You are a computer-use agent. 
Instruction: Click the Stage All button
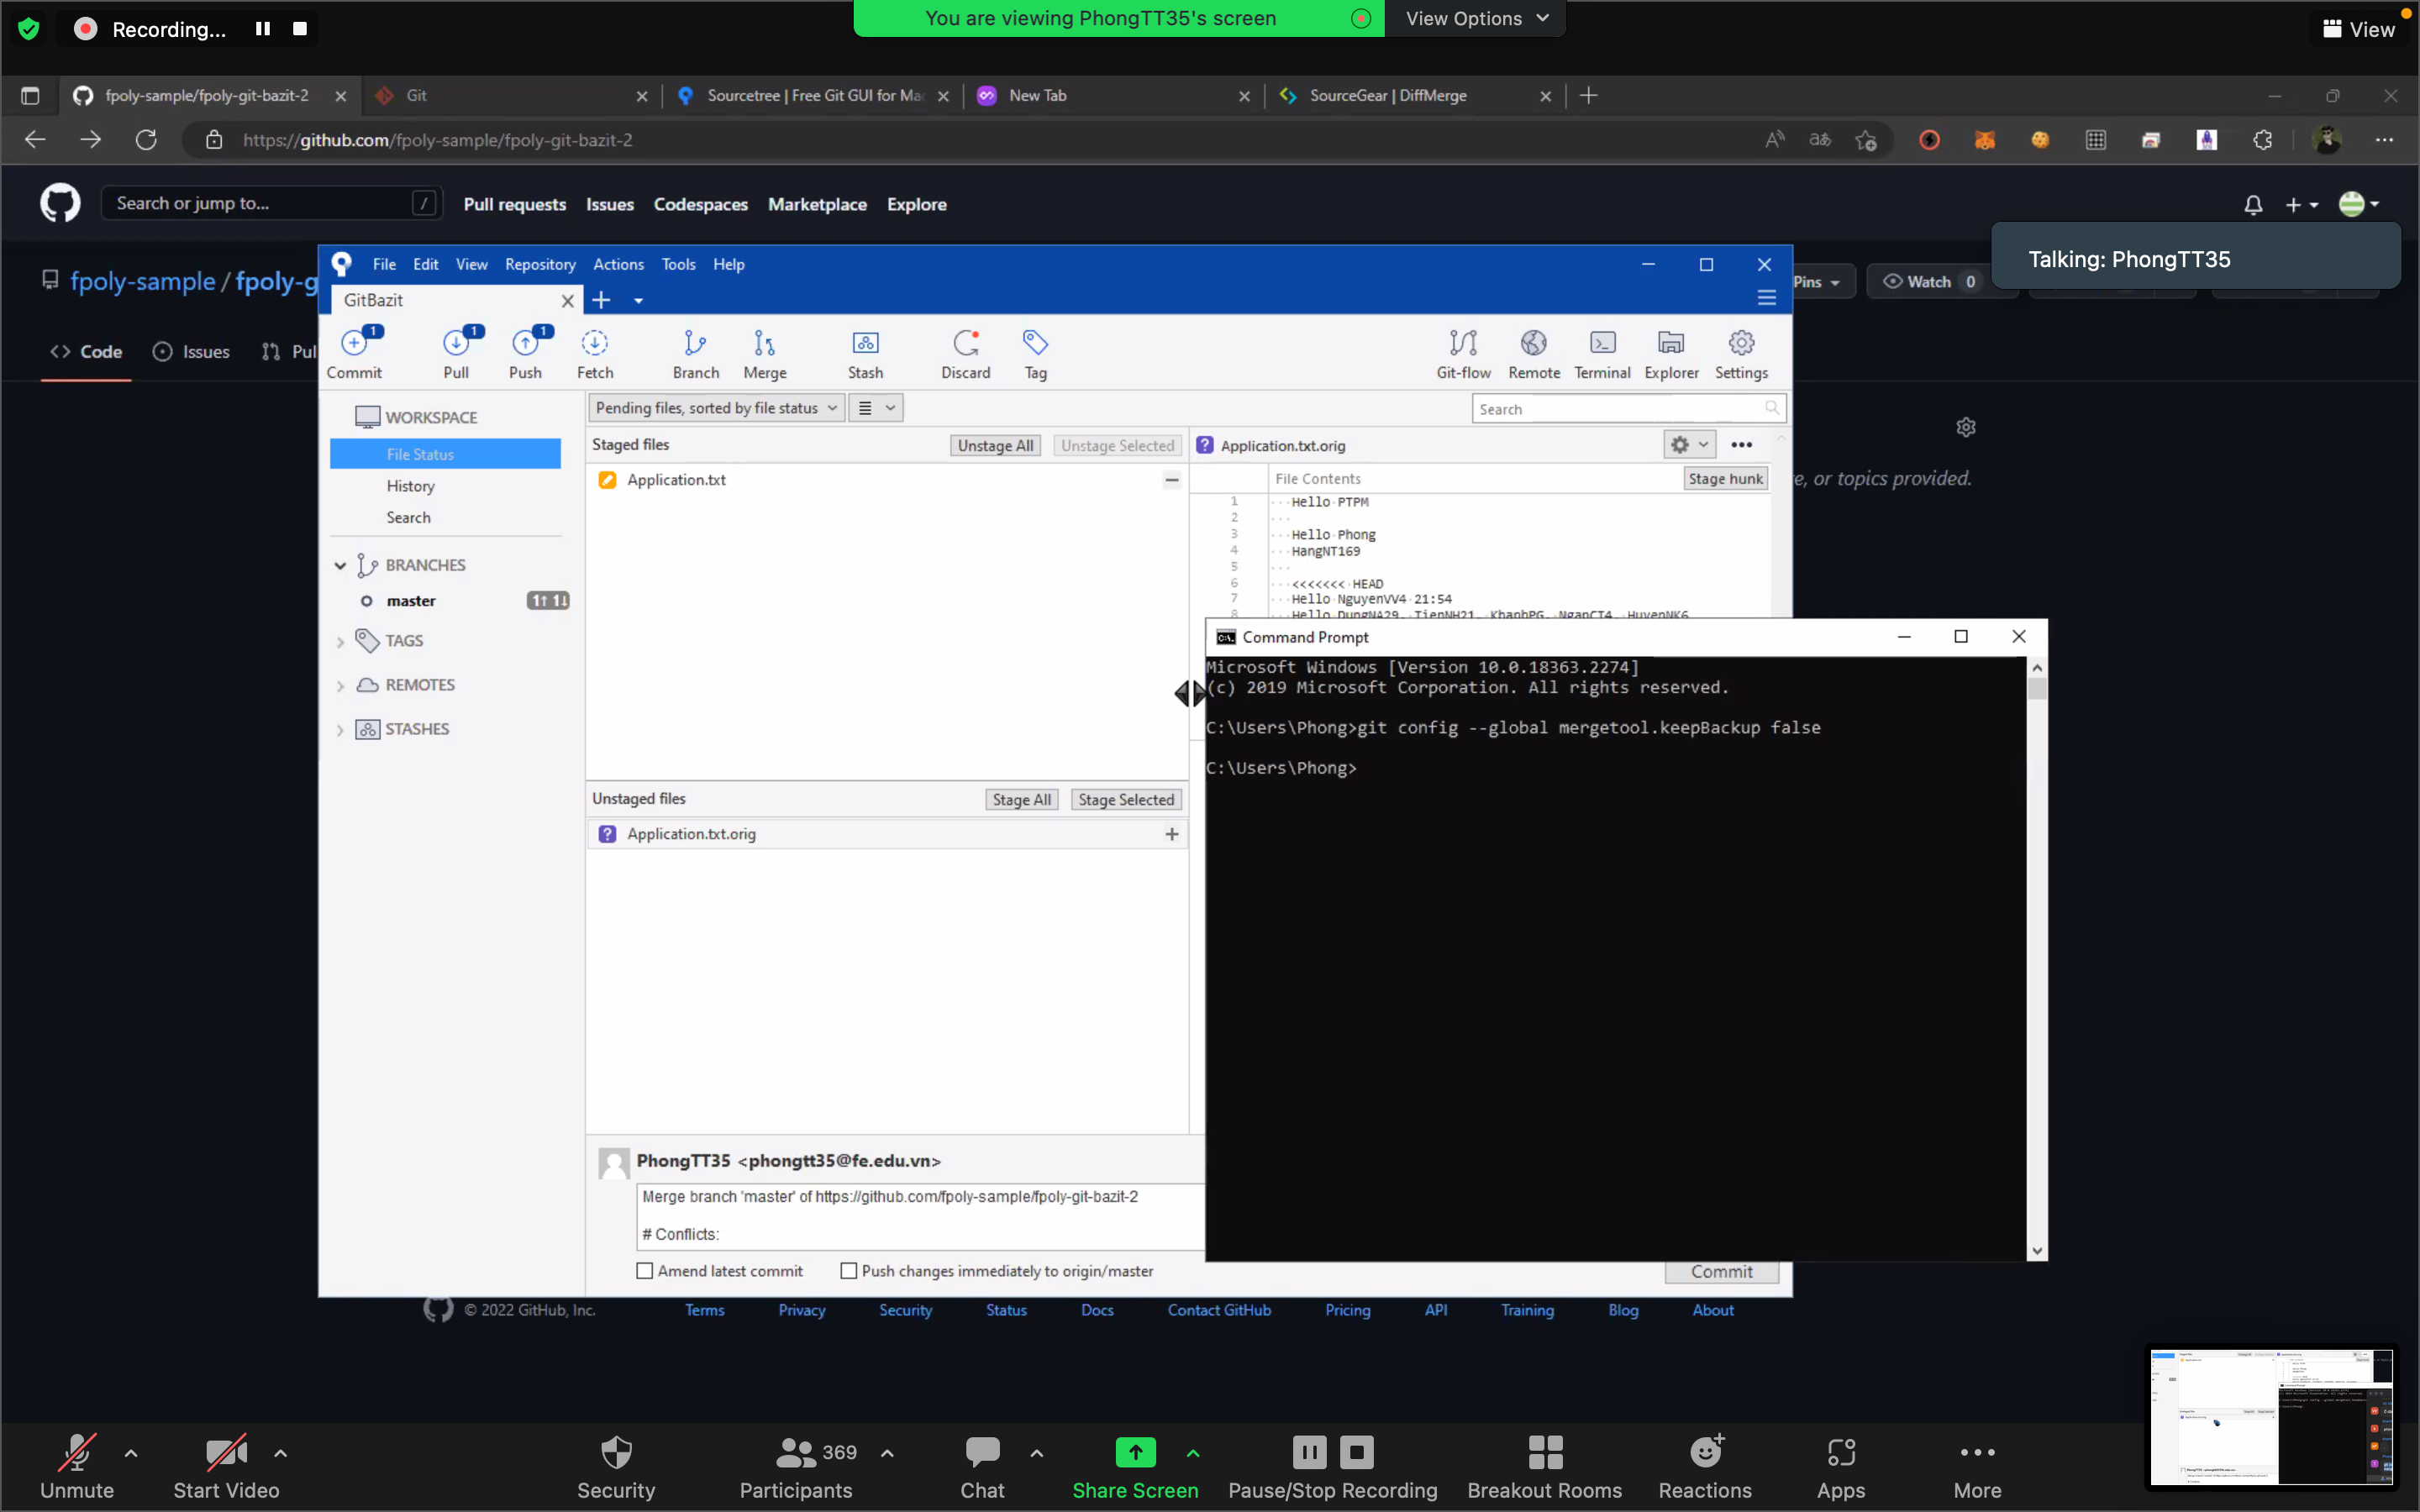click(1021, 800)
